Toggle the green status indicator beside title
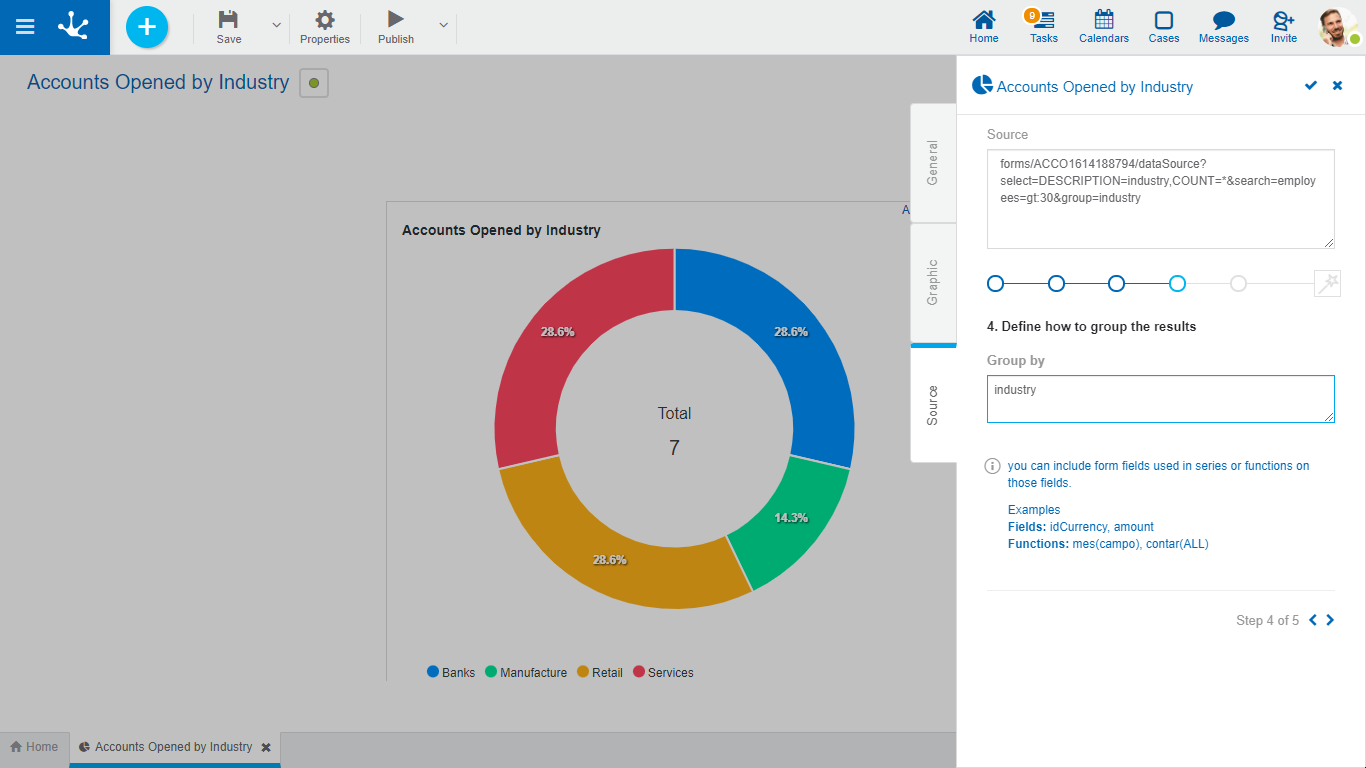This screenshot has height=768, width=1366. point(314,83)
